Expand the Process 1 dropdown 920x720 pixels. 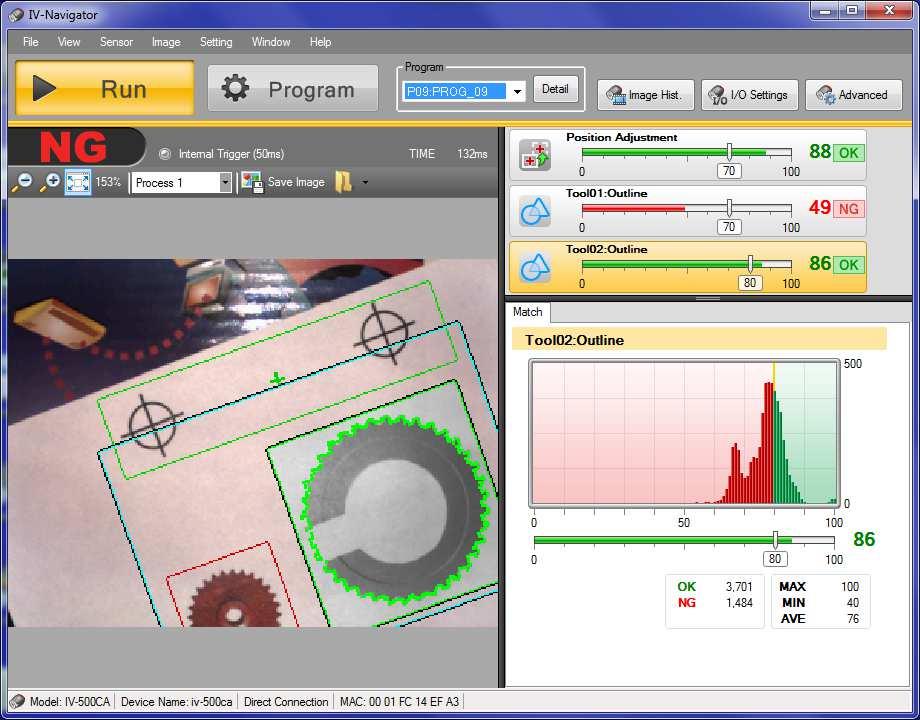point(225,182)
